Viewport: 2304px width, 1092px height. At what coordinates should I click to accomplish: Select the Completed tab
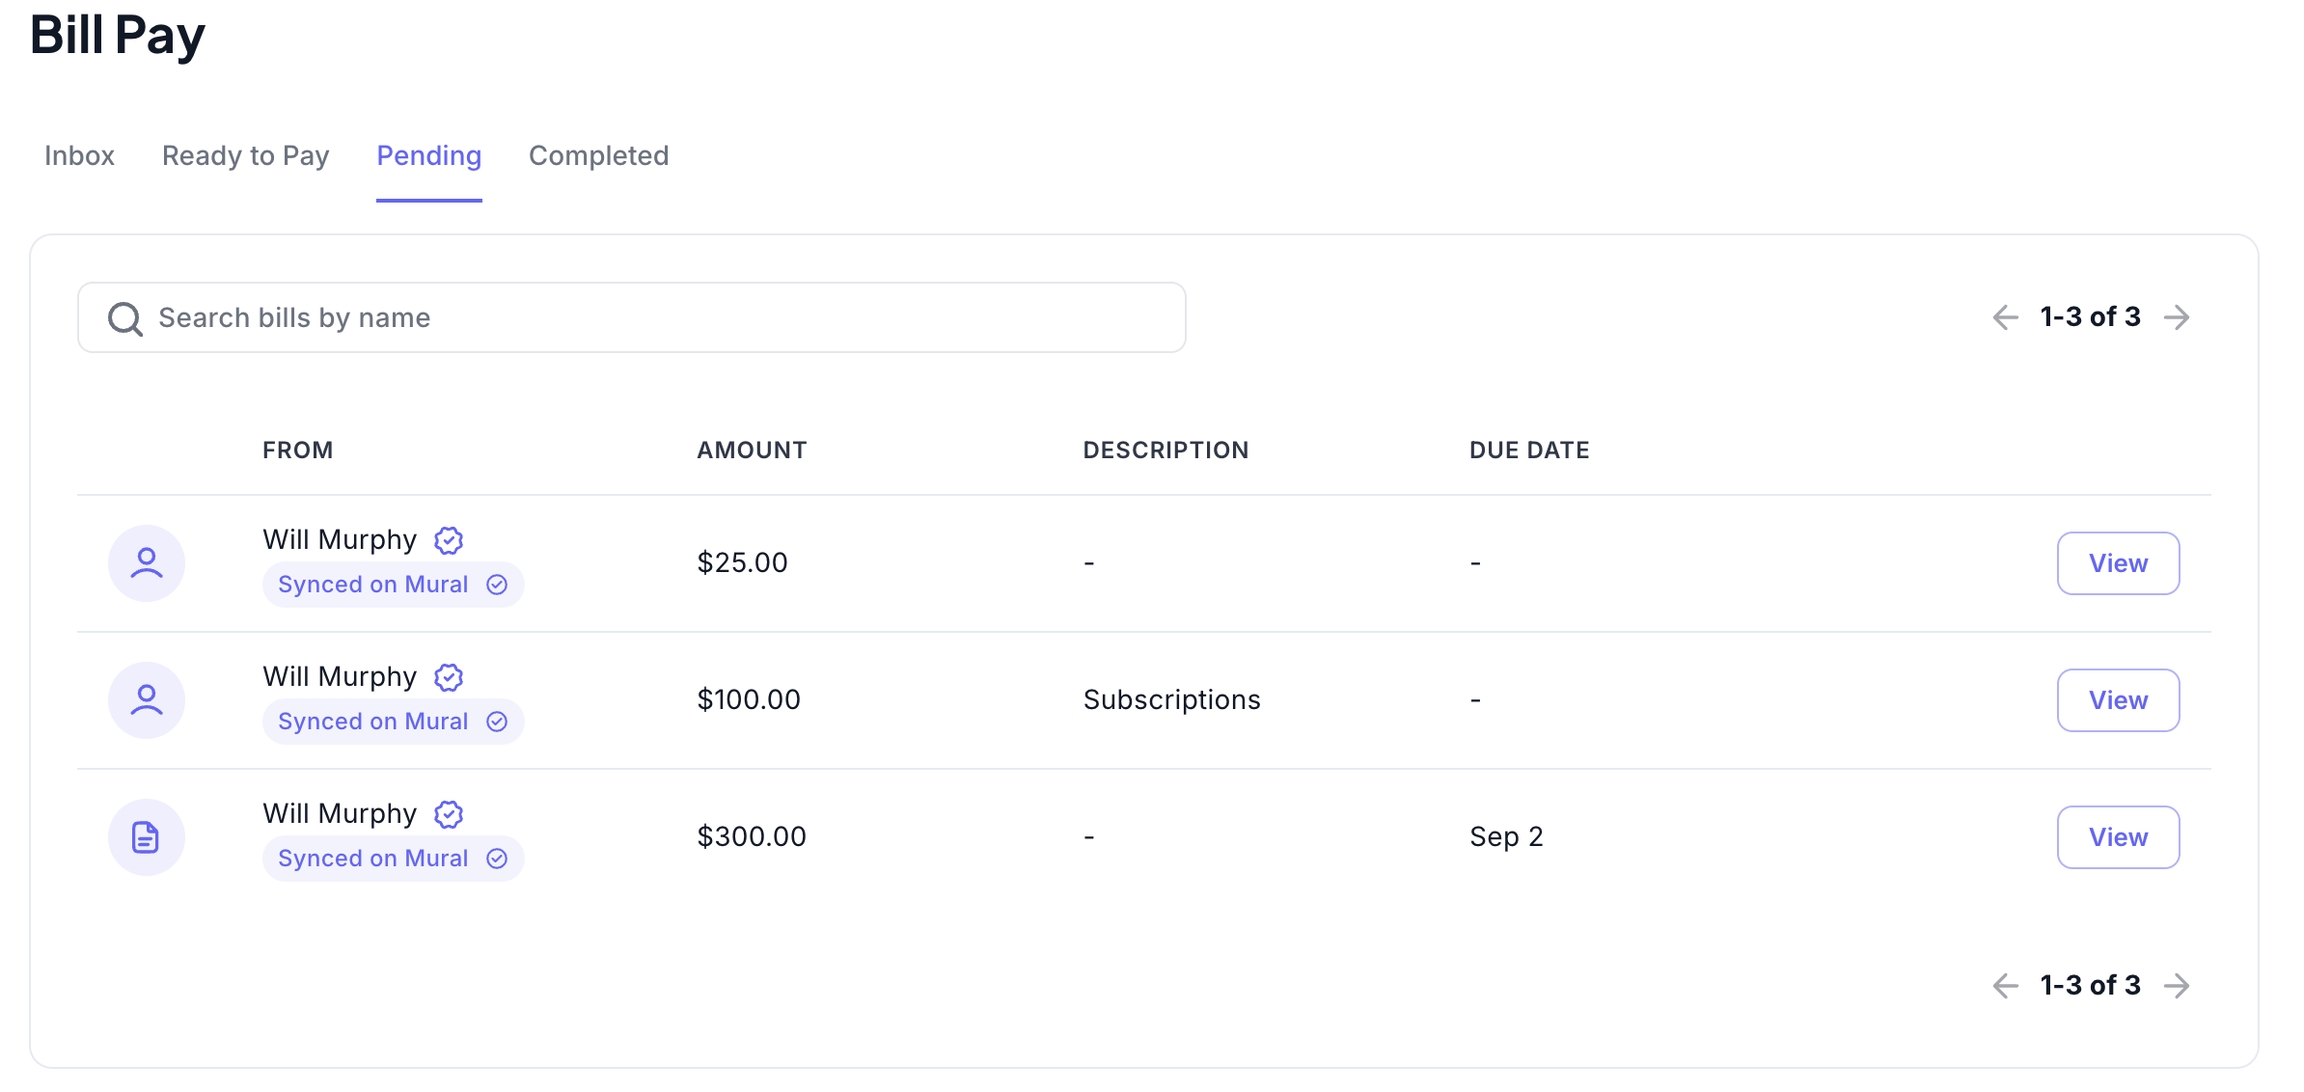click(x=598, y=156)
